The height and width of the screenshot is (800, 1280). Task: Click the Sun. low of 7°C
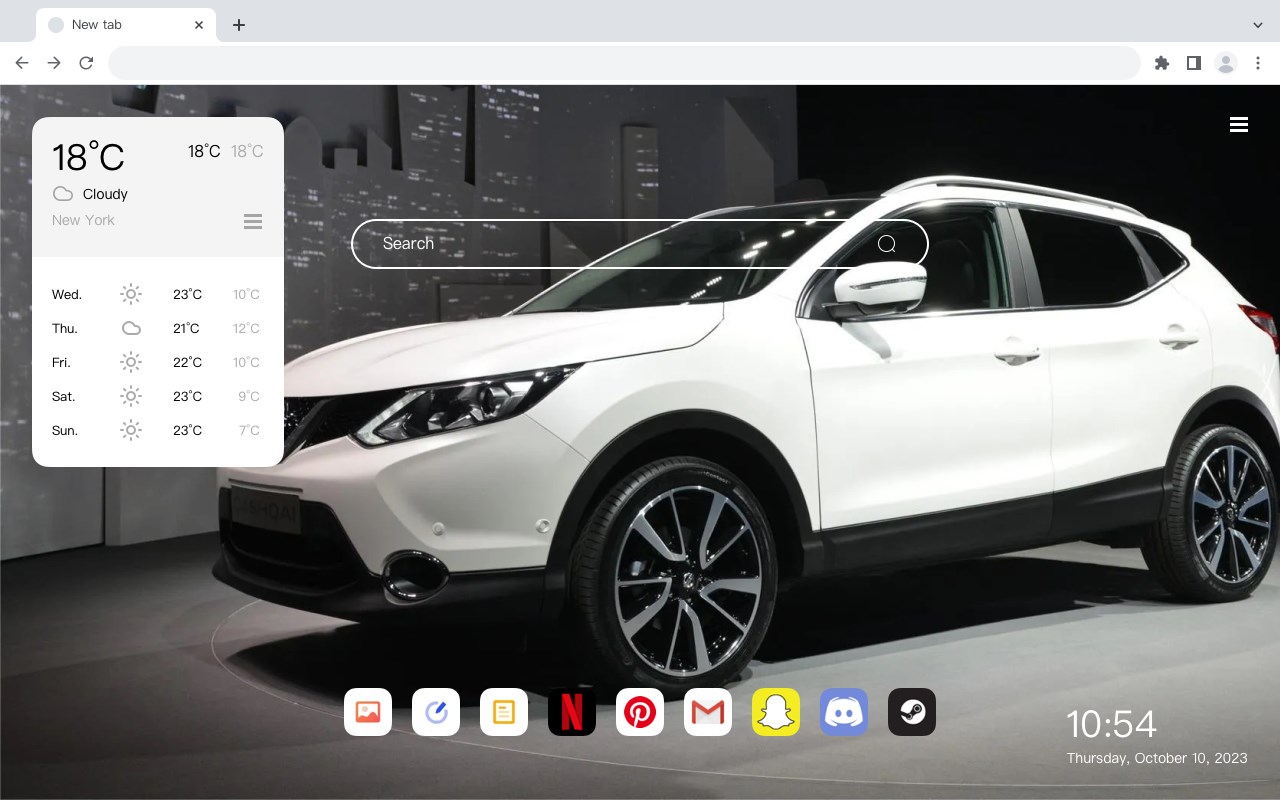click(249, 430)
